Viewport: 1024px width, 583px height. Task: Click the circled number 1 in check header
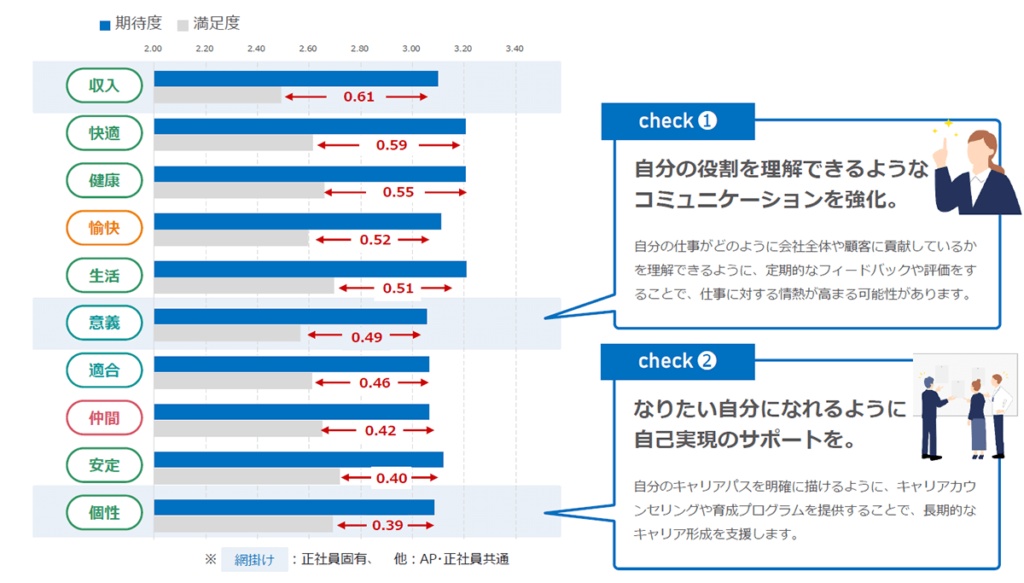point(707,121)
